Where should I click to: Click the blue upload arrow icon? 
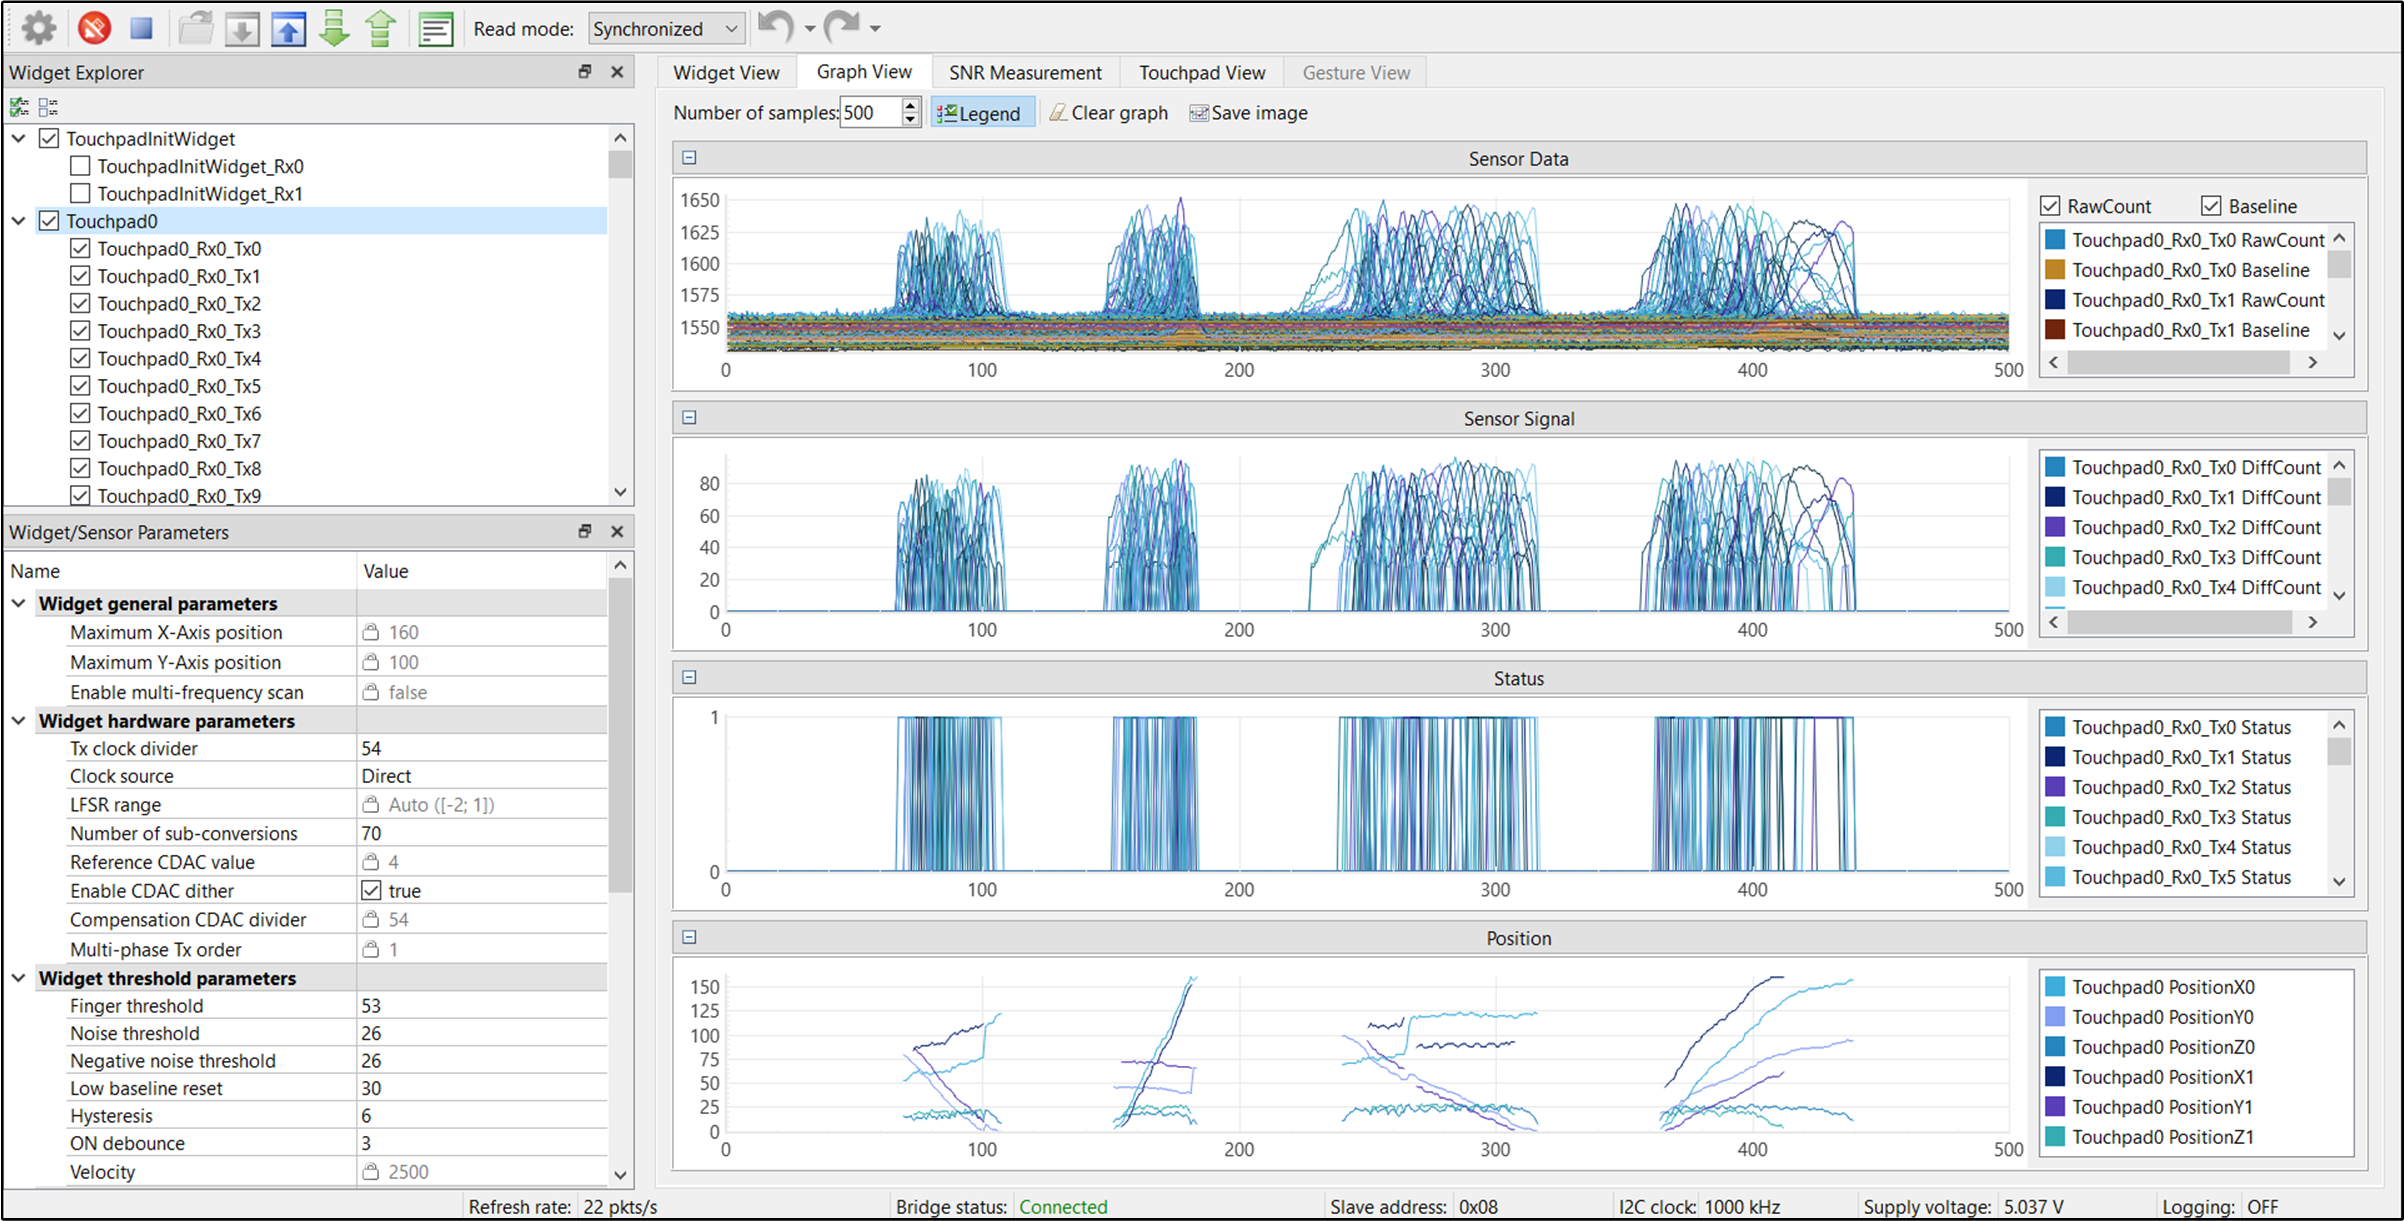[x=288, y=30]
